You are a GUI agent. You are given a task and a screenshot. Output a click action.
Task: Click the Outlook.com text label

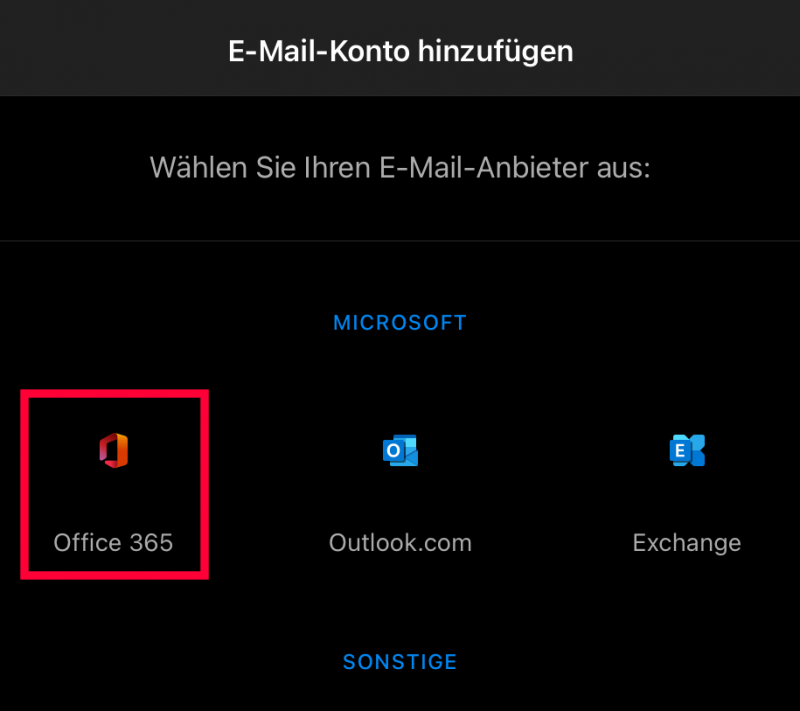tap(400, 542)
